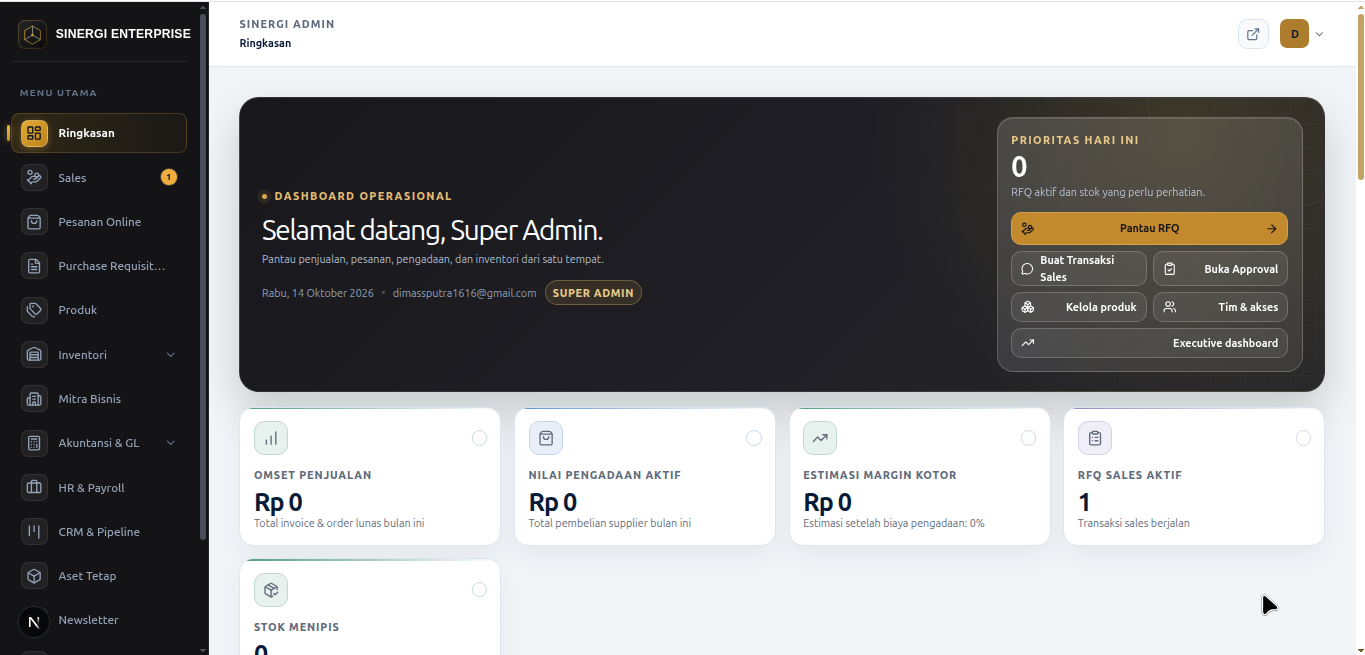Click the Kelola produk button

coord(1079,307)
